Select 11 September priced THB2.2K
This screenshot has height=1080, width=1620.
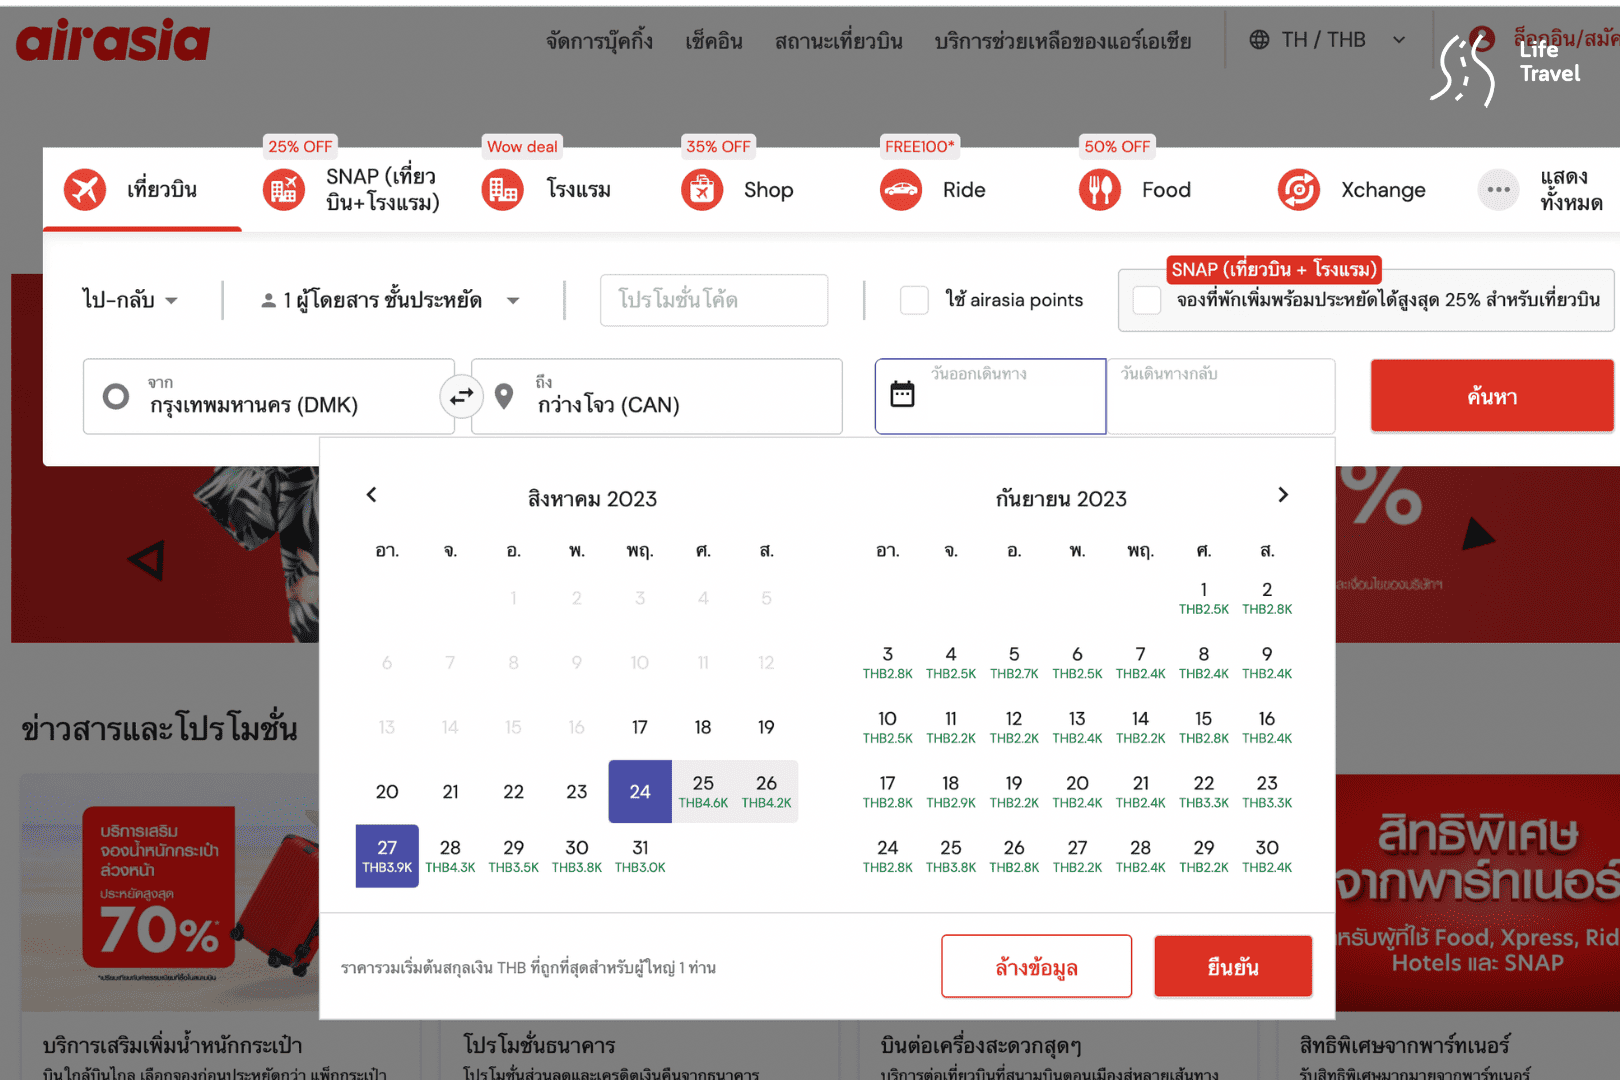(x=950, y=727)
